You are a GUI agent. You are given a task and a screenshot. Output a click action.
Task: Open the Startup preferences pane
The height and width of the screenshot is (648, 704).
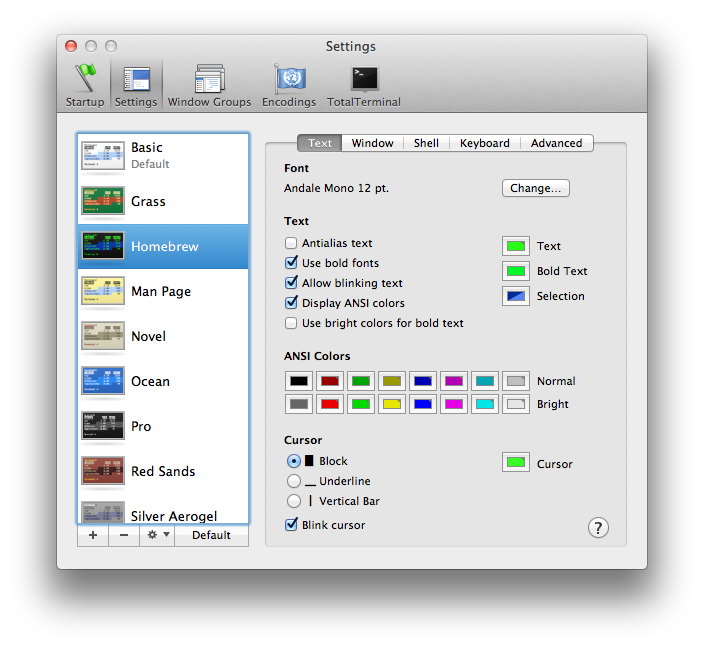(84, 85)
